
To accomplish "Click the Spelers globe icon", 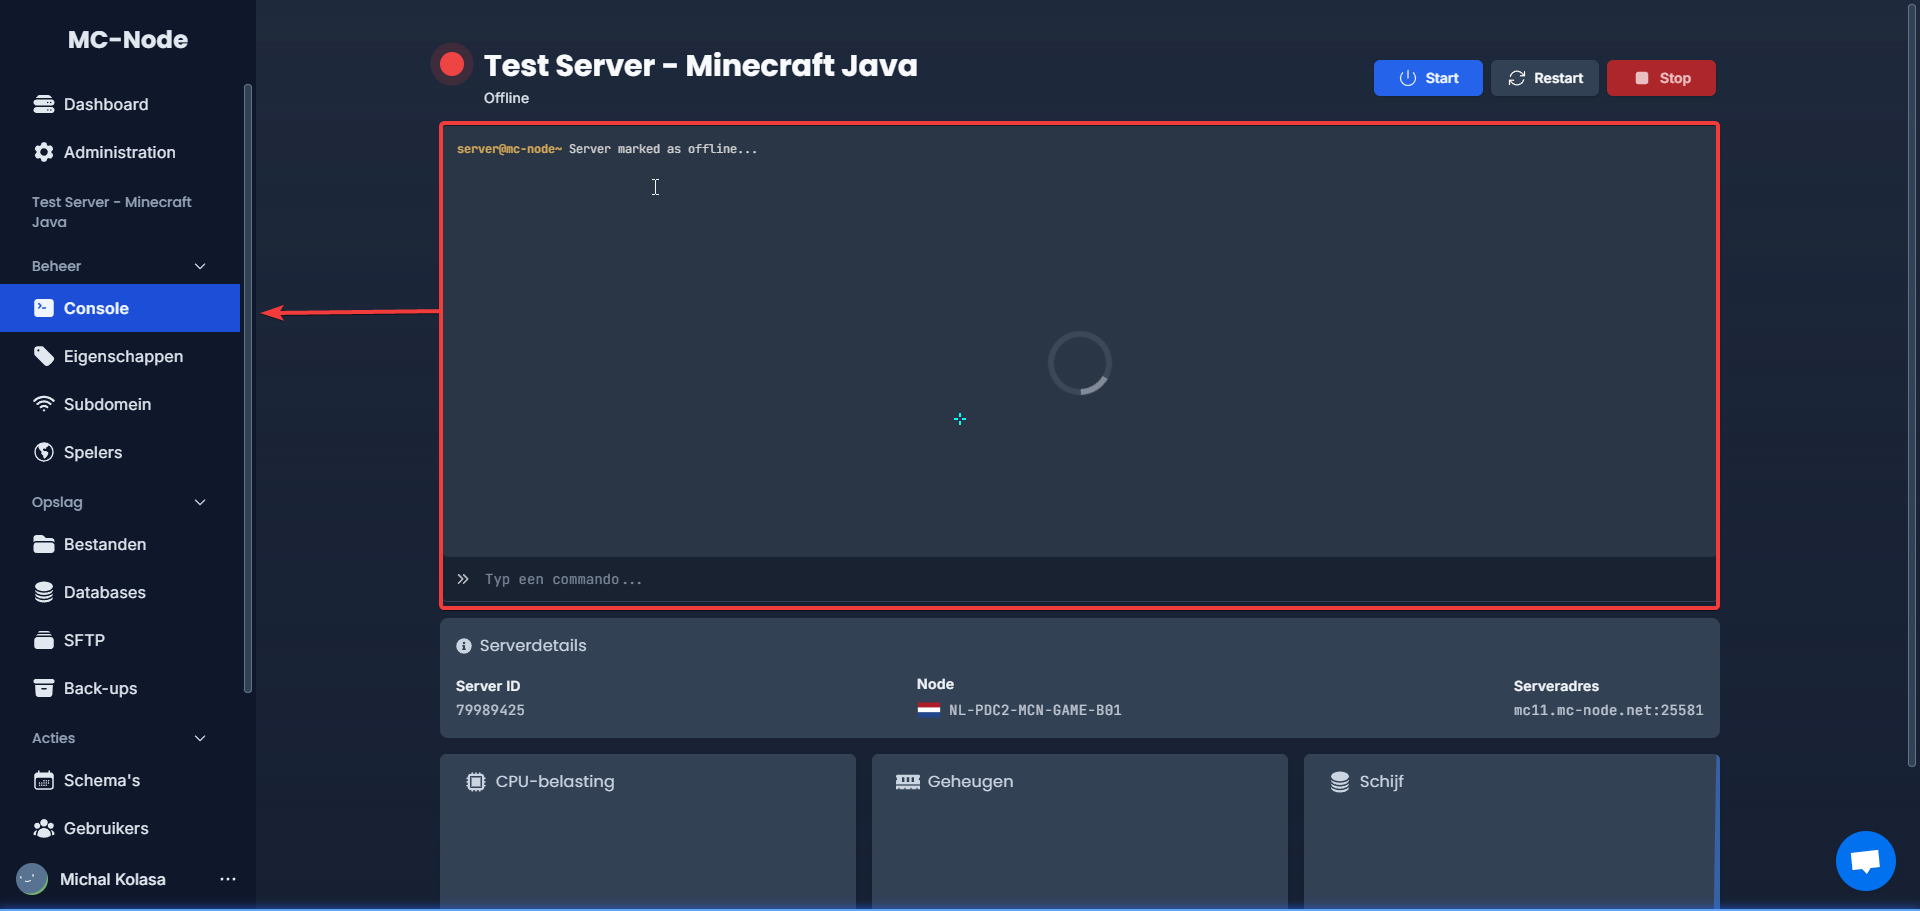I will pos(44,452).
